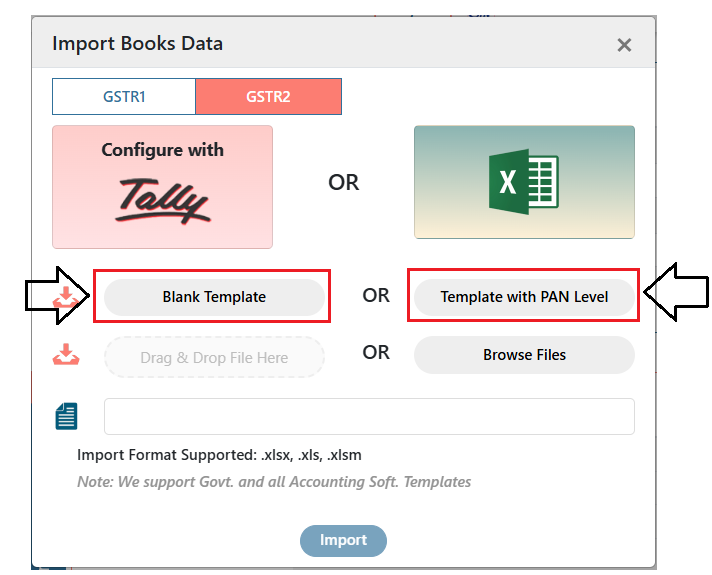Click the Tally logo
The height and width of the screenshot is (575, 712).
coord(163,201)
